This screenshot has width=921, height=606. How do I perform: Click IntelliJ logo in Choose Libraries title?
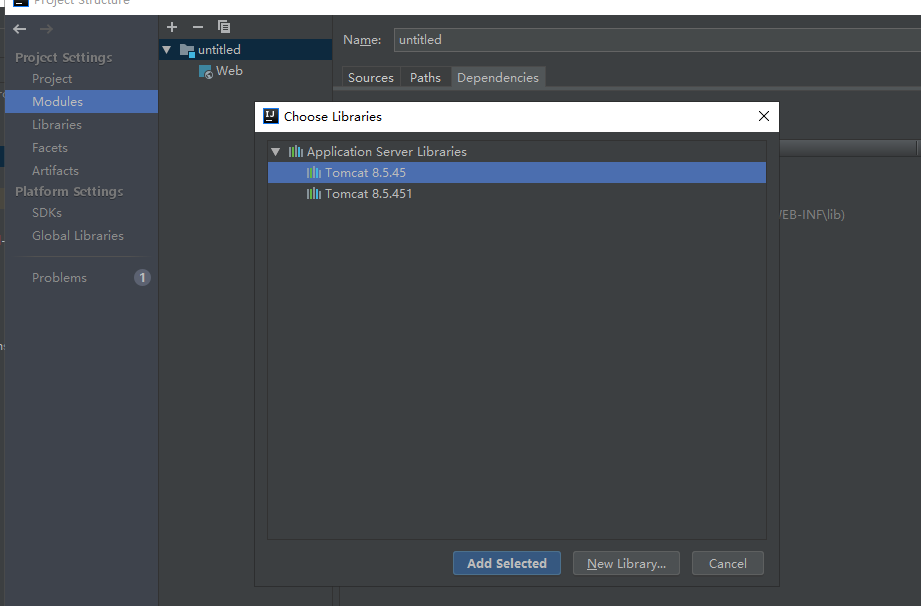click(x=271, y=116)
